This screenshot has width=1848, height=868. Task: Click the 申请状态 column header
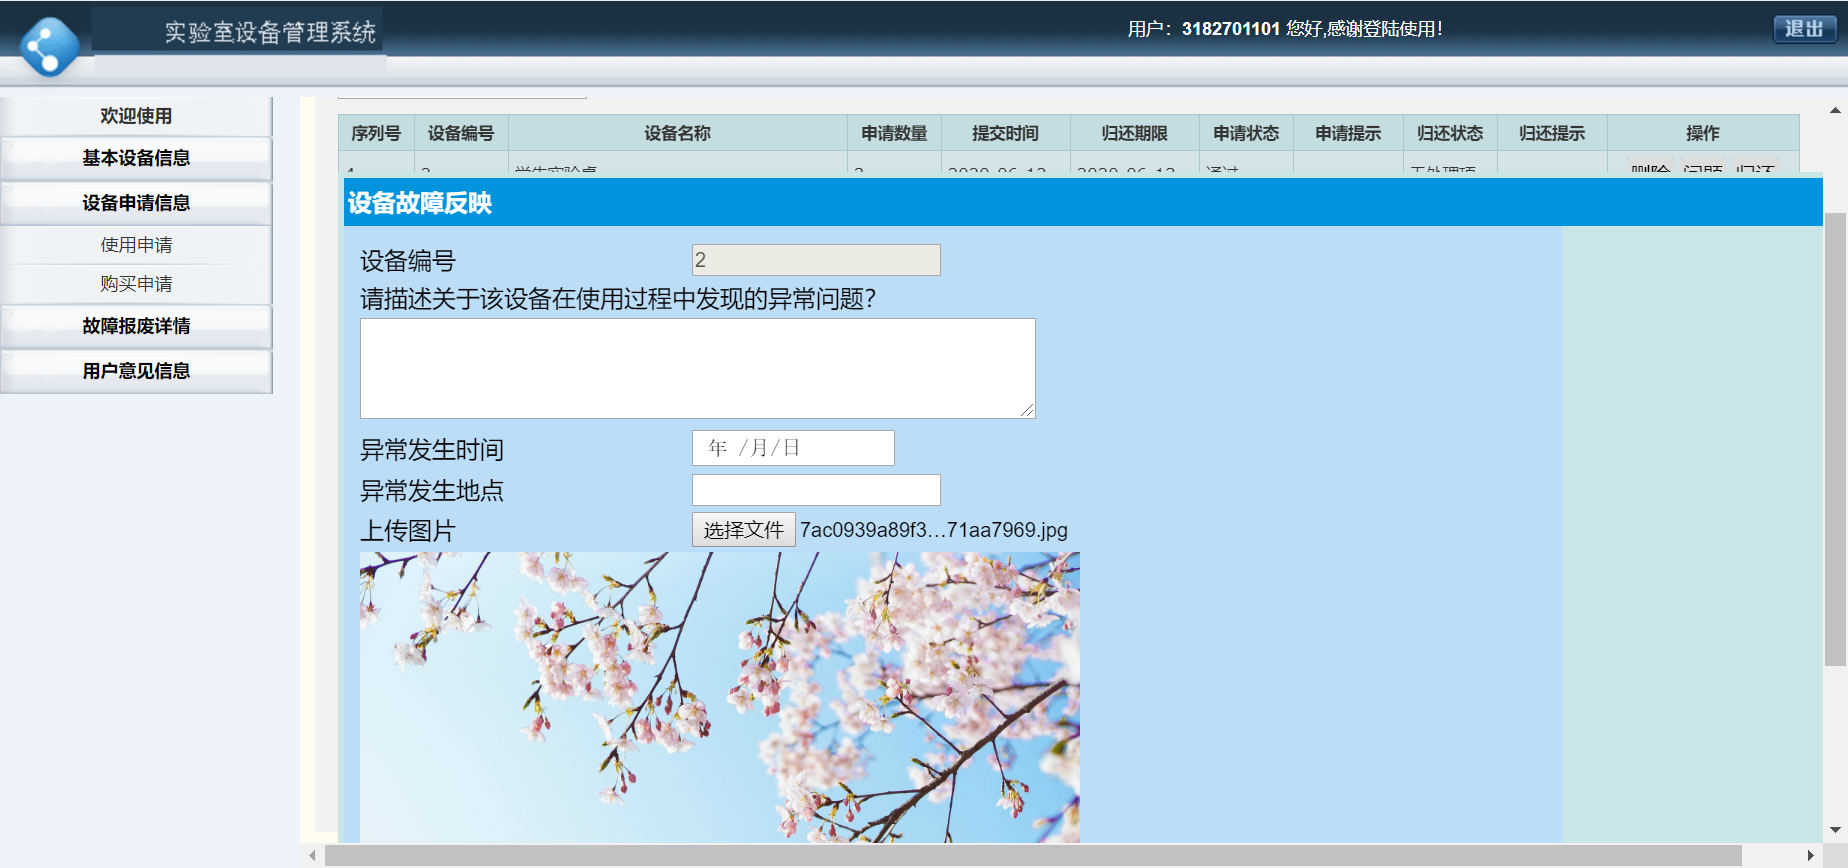(1246, 133)
